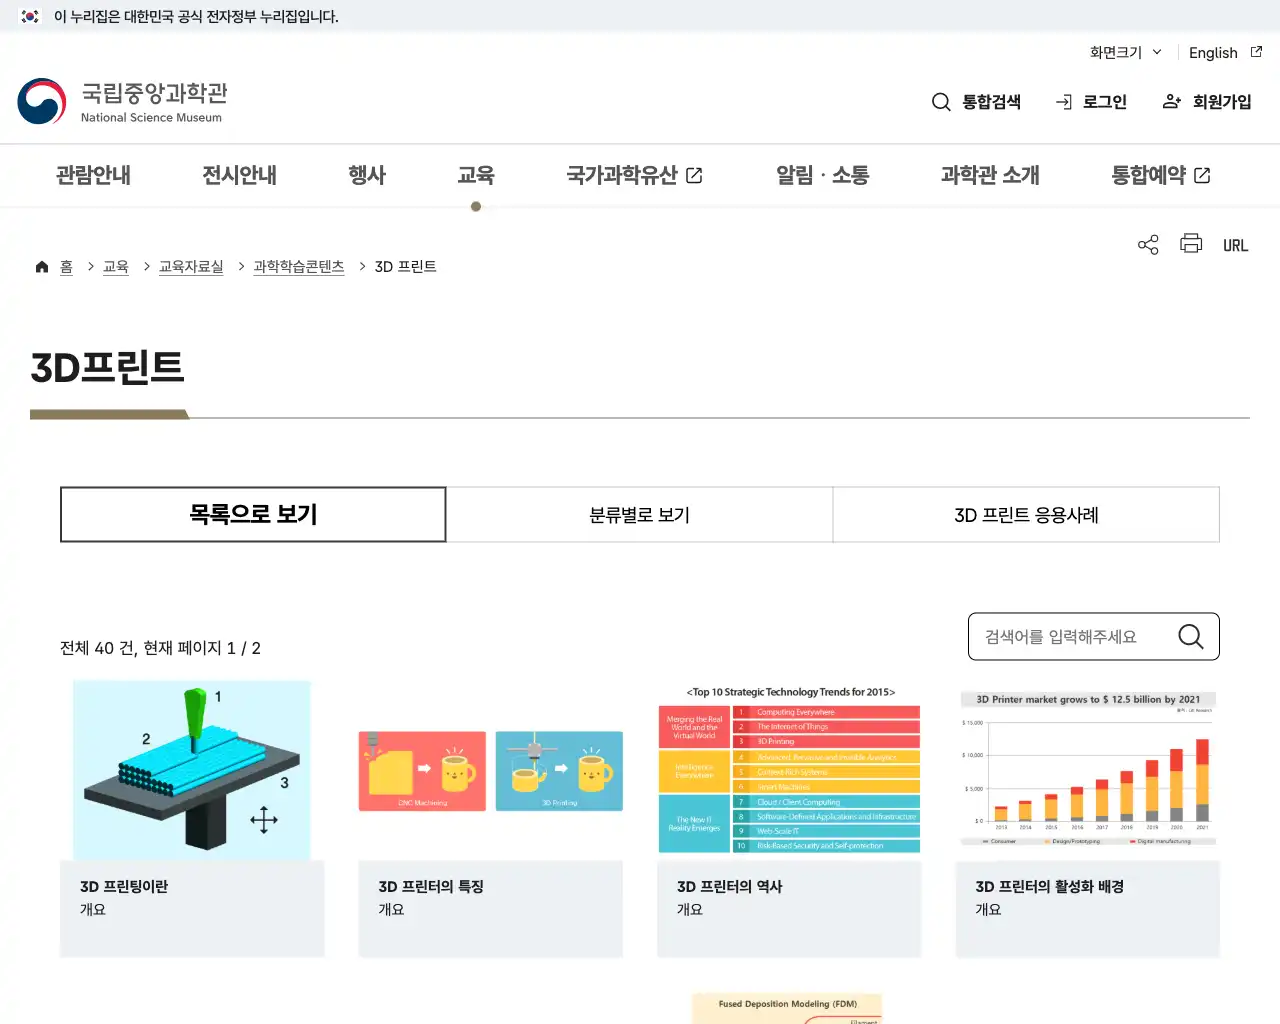This screenshot has width=1280, height=1024.
Task: Click the share icon
Action: click(x=1147, y=243)
